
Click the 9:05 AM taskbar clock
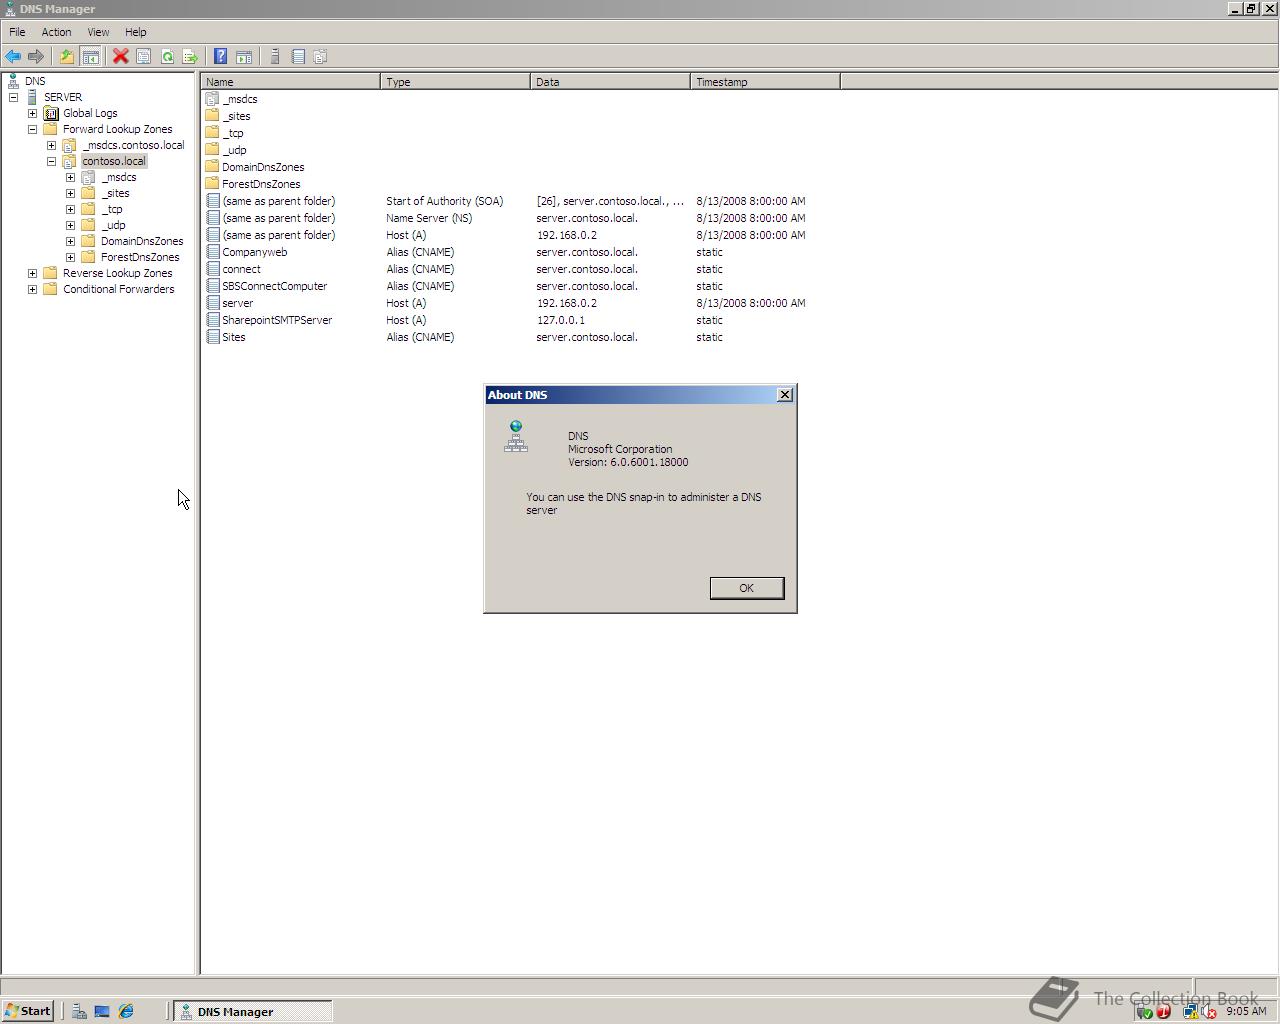coord(1246,1011)
